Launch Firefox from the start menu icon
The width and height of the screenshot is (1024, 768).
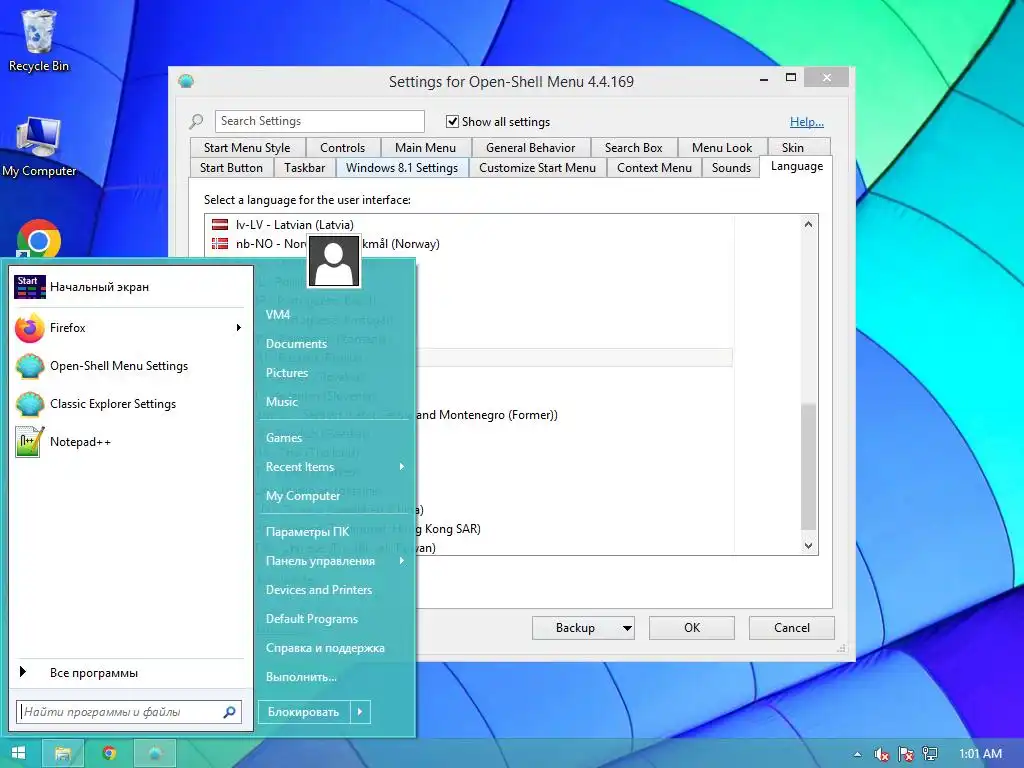tap(29, 328)
